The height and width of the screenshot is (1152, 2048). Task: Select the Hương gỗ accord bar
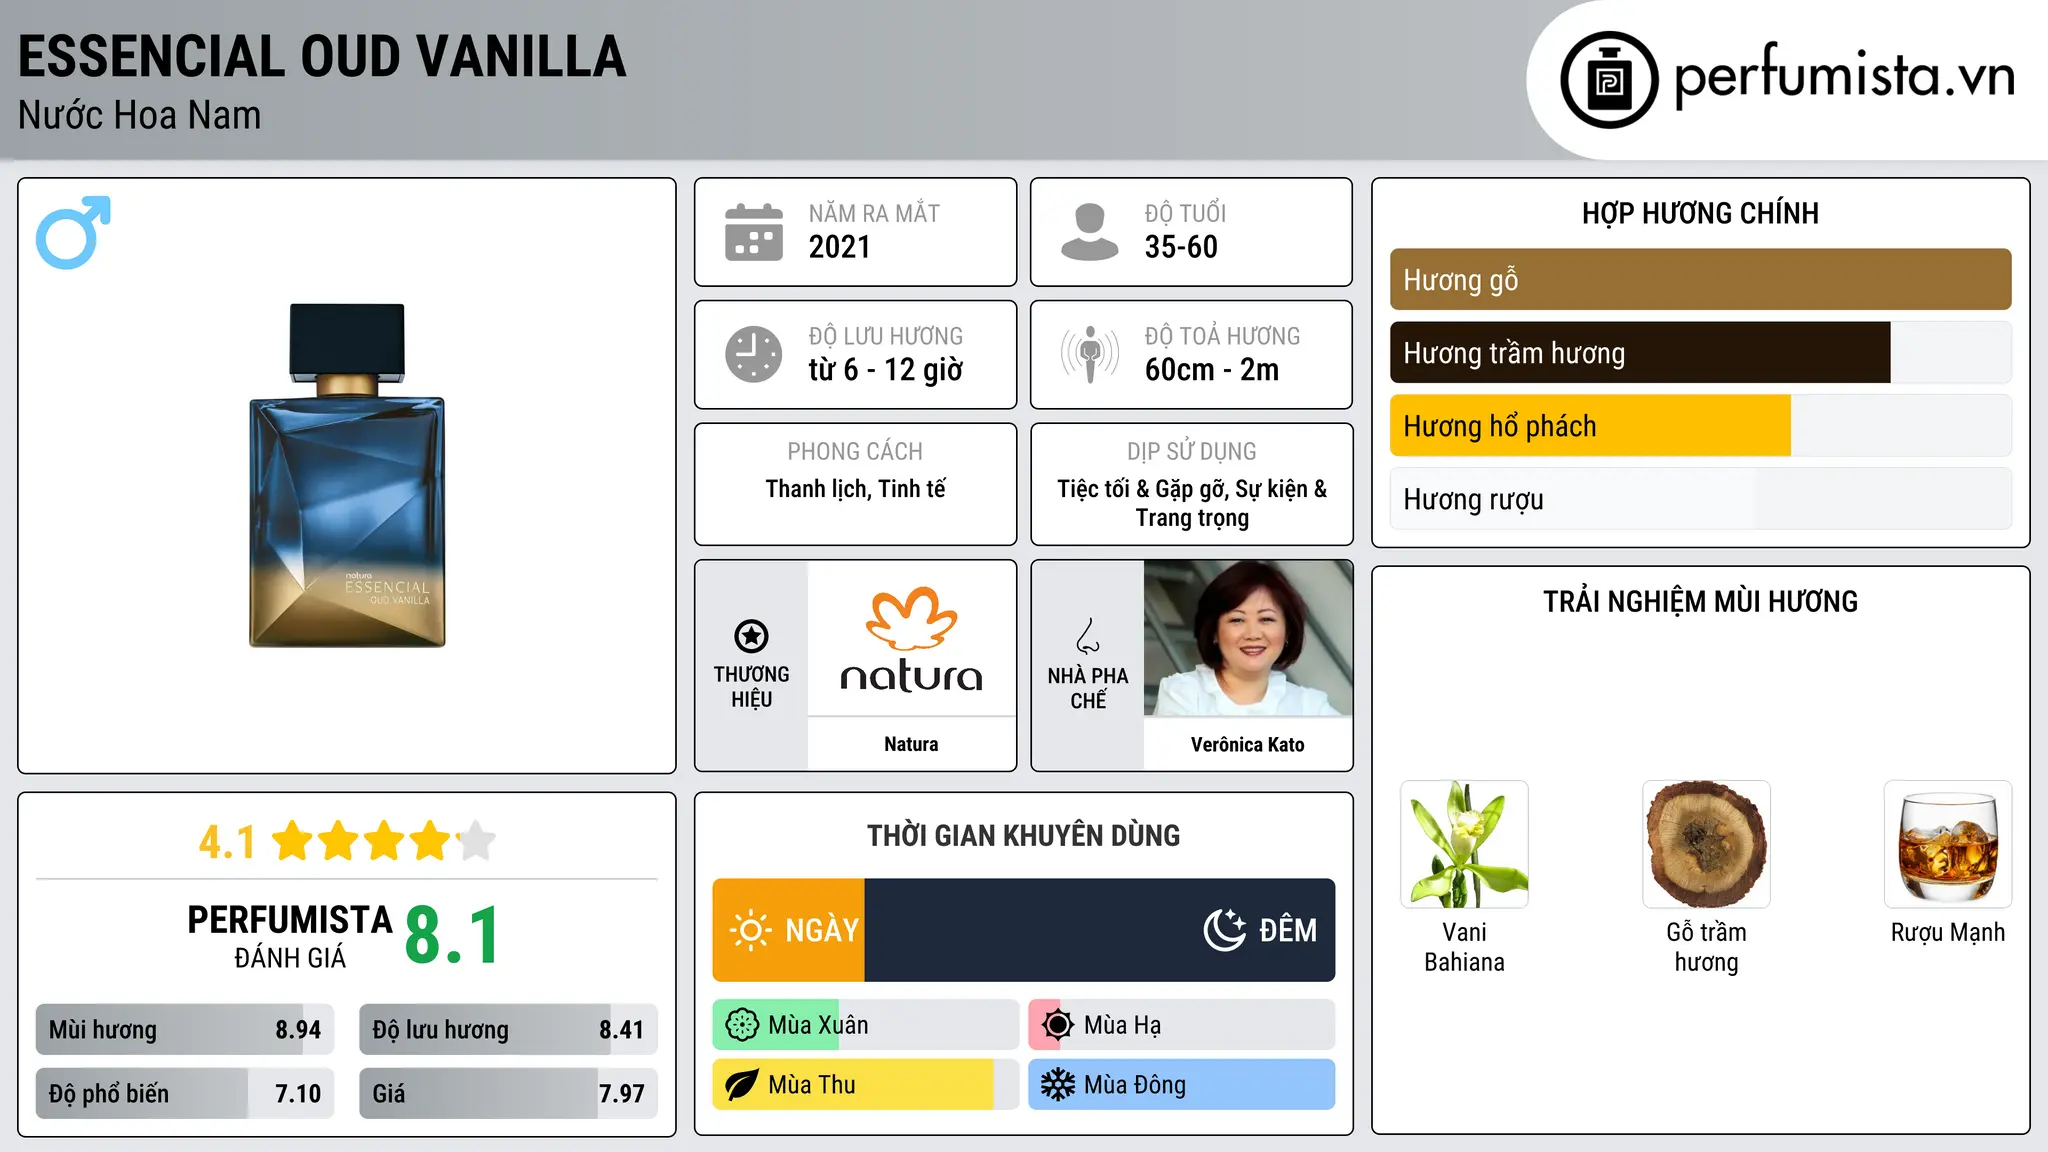1700,280
